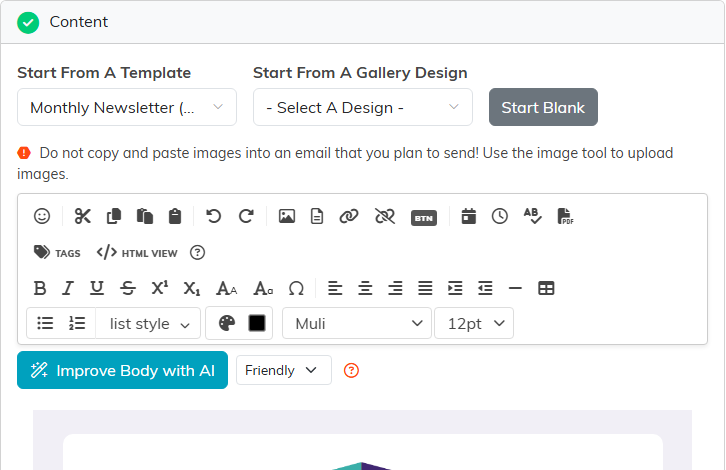Create a bulleted list
The width and height of the screenshot is (726, 470).
[x=45, y=323]
